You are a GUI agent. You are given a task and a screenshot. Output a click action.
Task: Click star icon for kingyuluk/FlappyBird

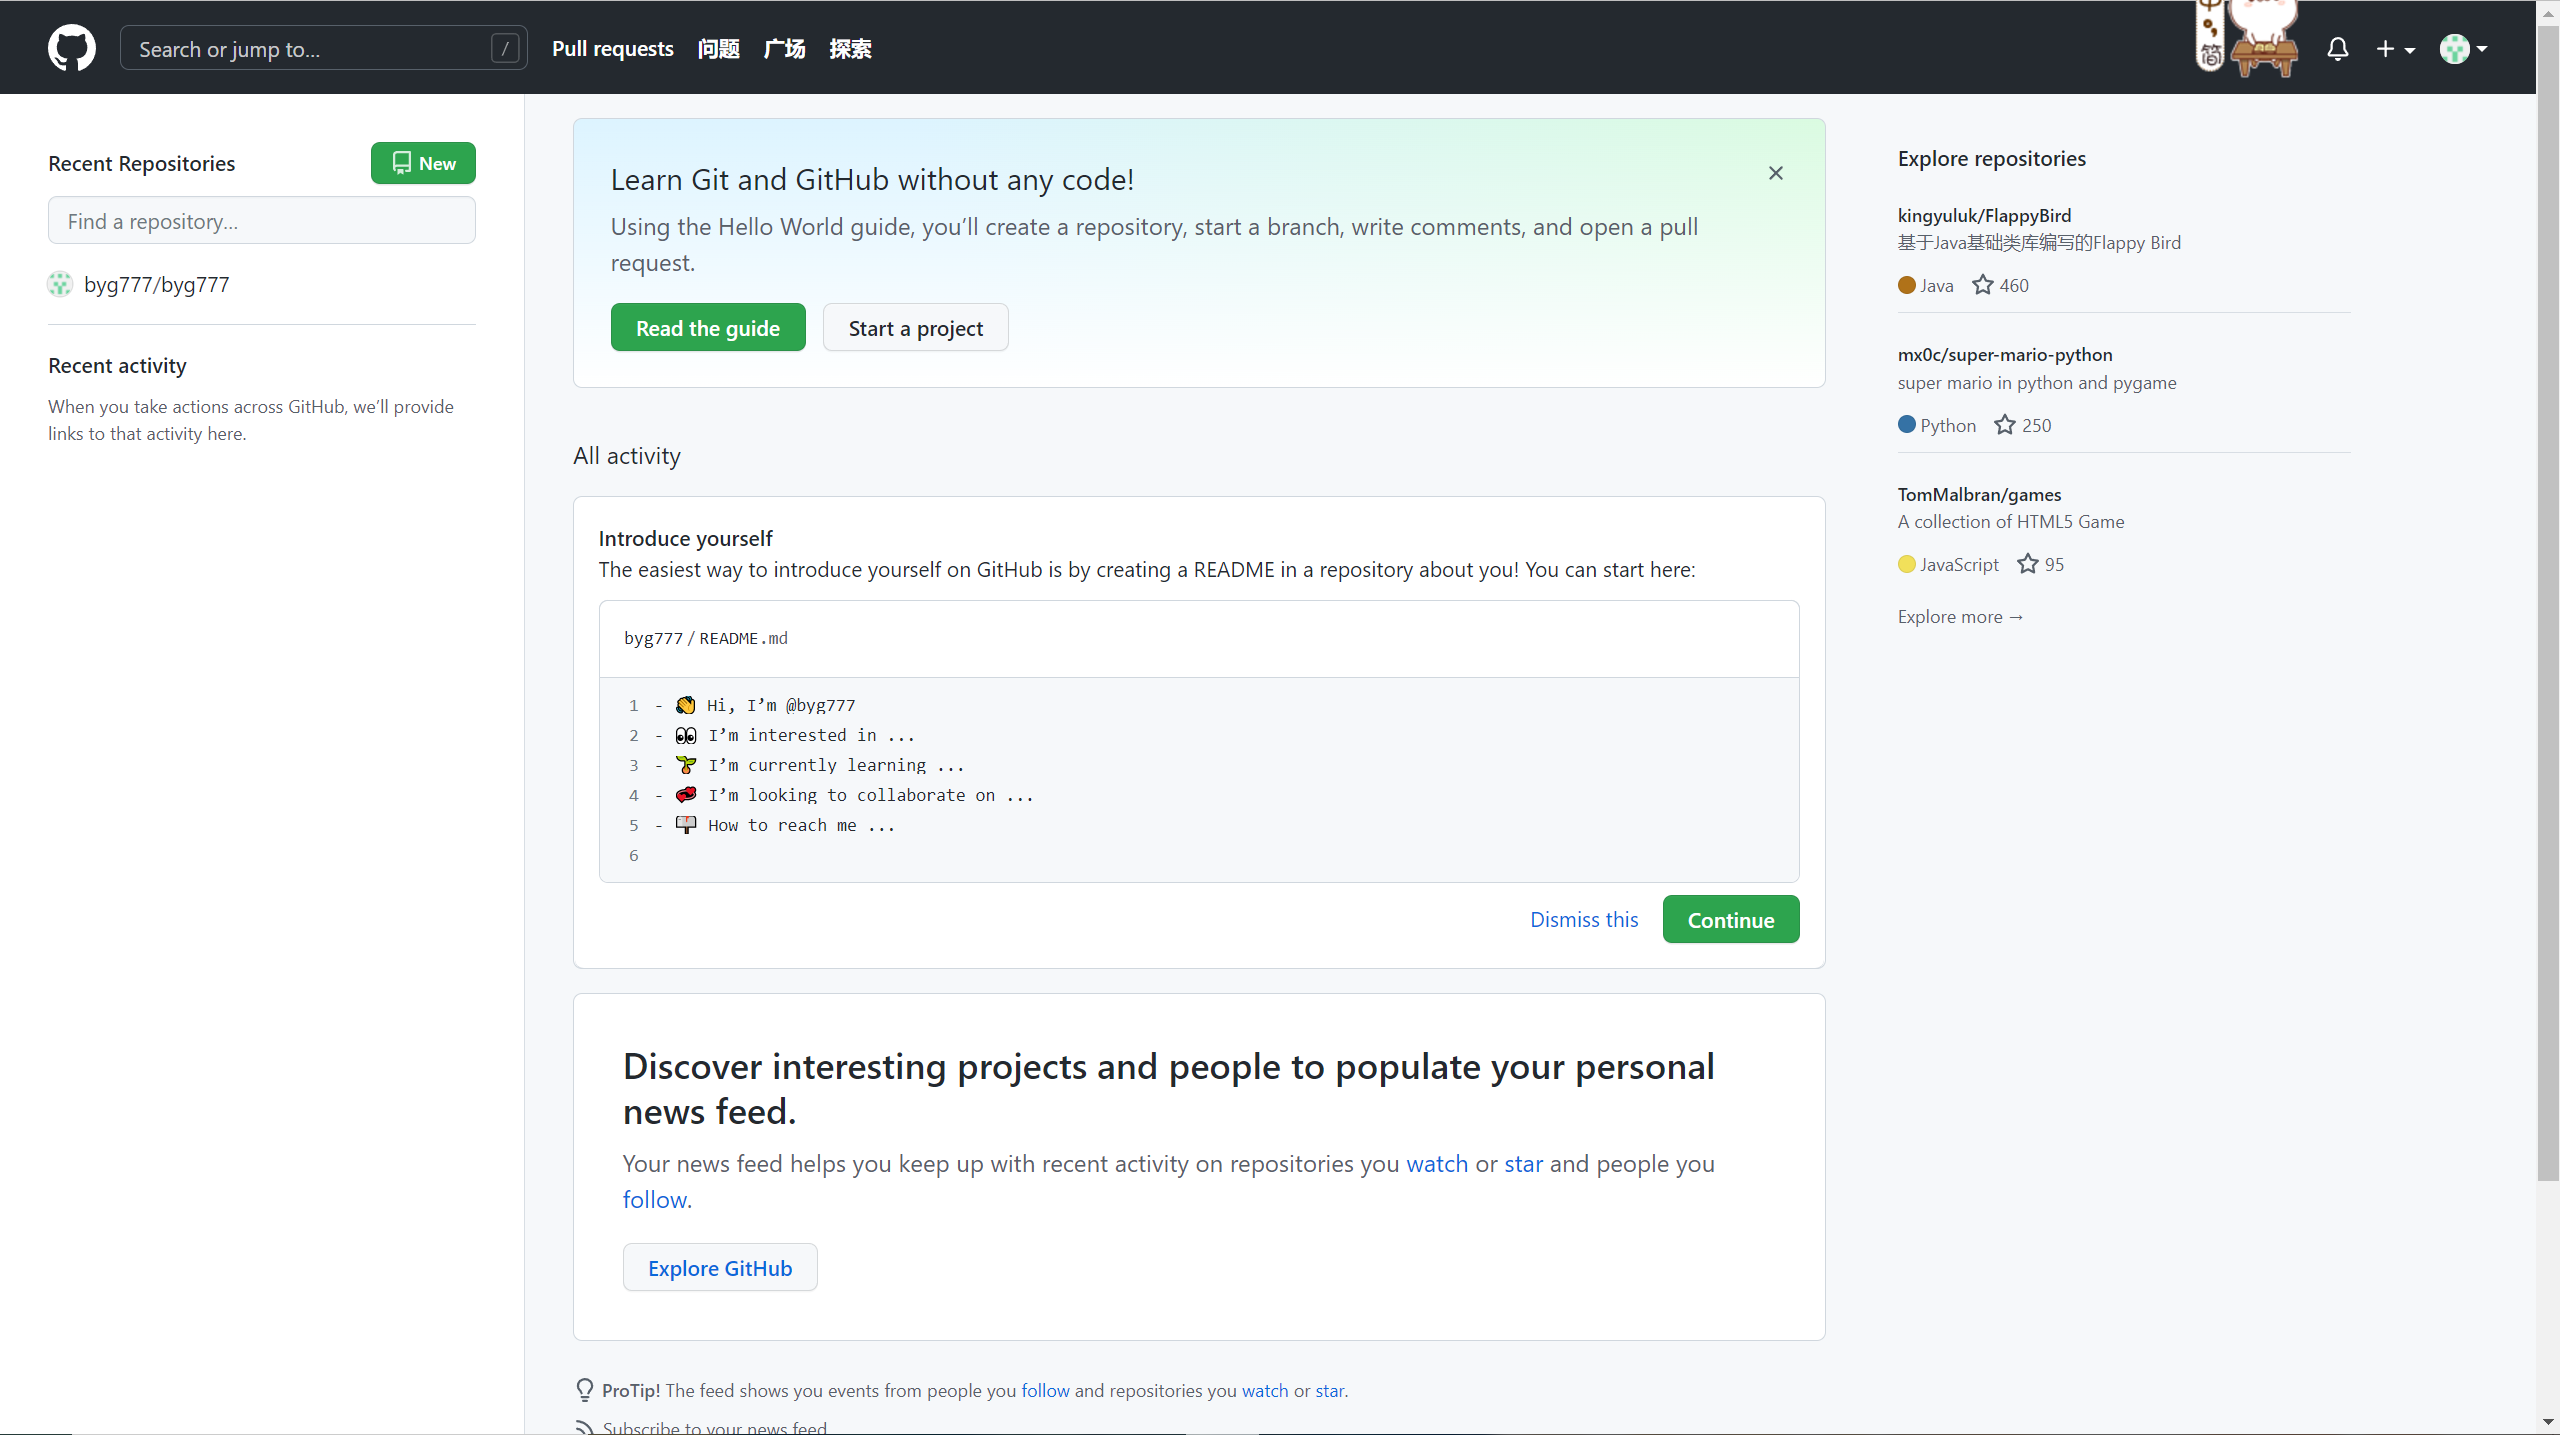pos(1982,285)
